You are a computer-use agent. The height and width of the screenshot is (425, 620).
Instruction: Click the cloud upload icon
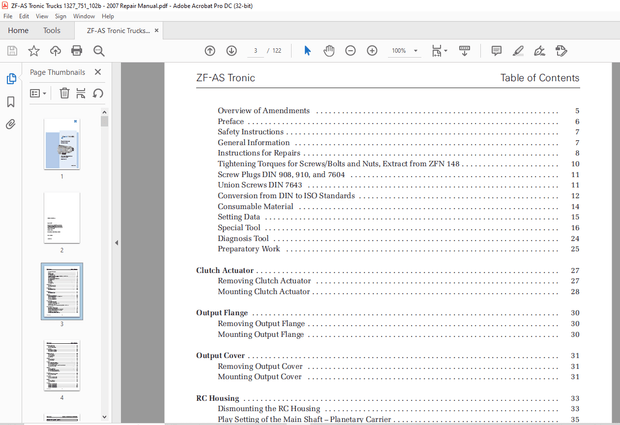[55, 51]
